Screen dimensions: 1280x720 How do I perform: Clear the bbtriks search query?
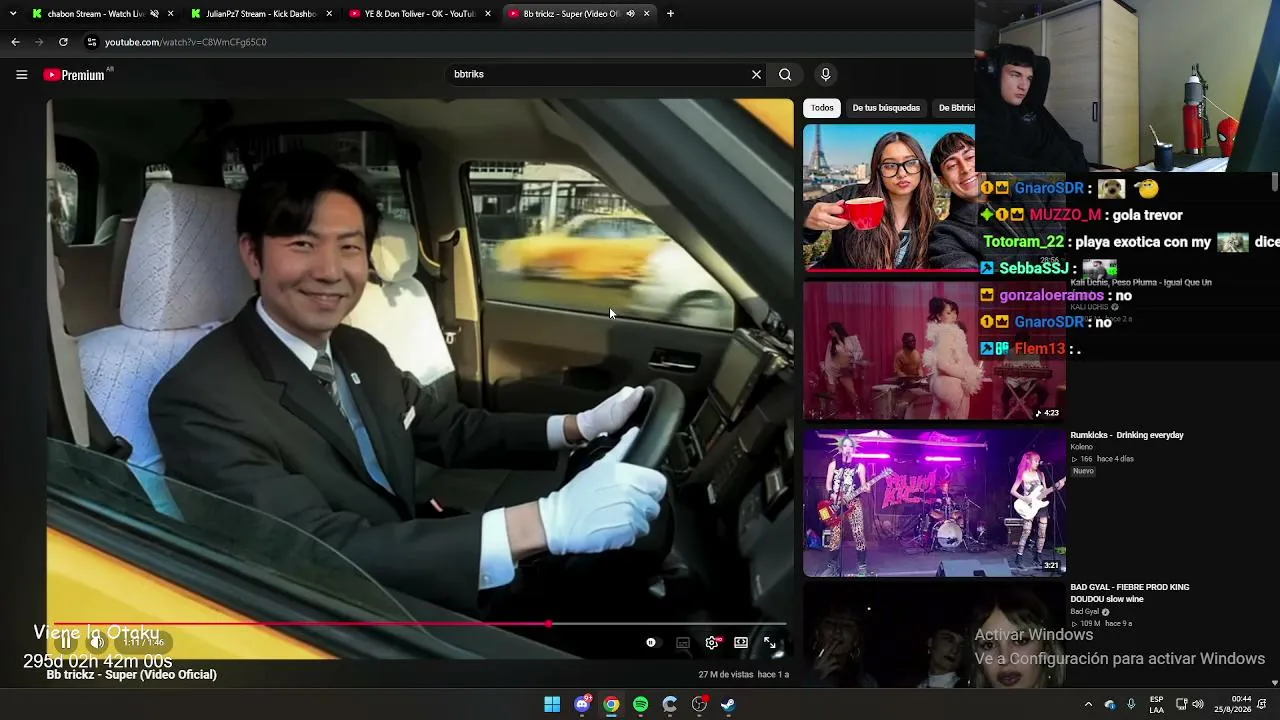pyautogui.click(x=756, y=74)
